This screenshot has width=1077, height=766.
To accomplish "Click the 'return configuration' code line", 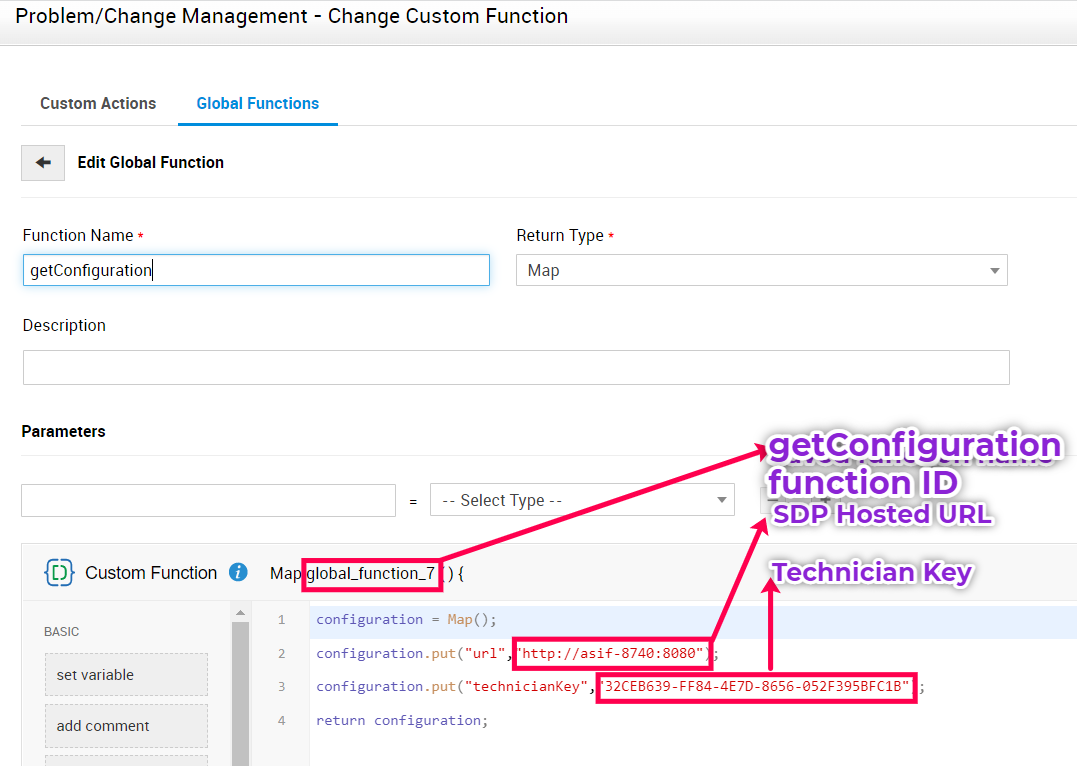I will pos(402,721).
